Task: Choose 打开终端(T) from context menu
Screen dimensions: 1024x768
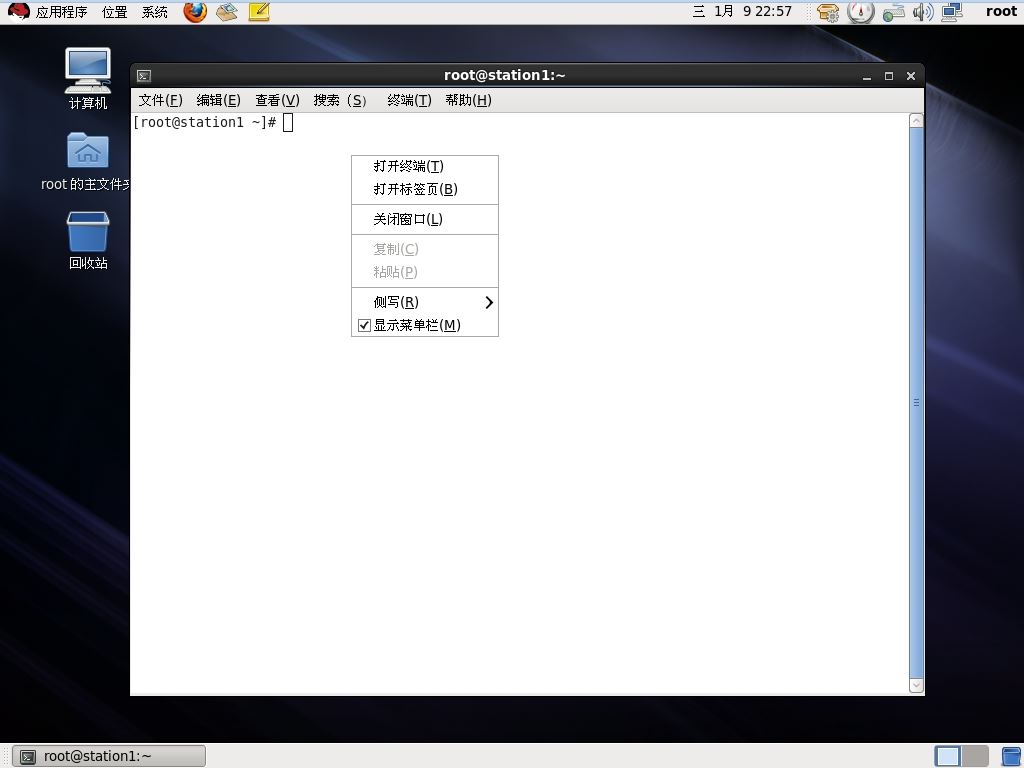Action: (424, 166)
